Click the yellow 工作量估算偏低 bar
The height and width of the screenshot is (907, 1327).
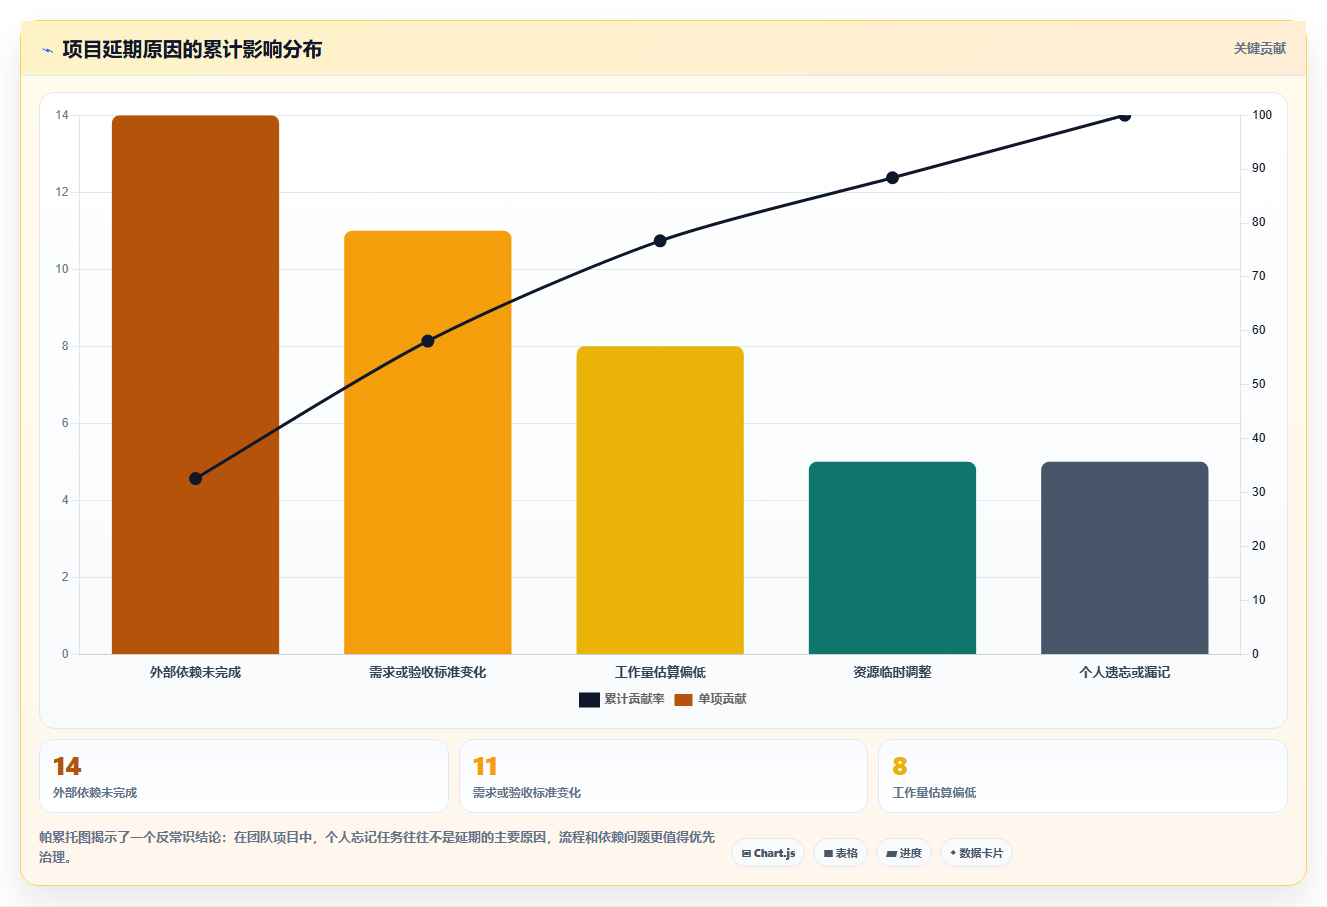660,500
